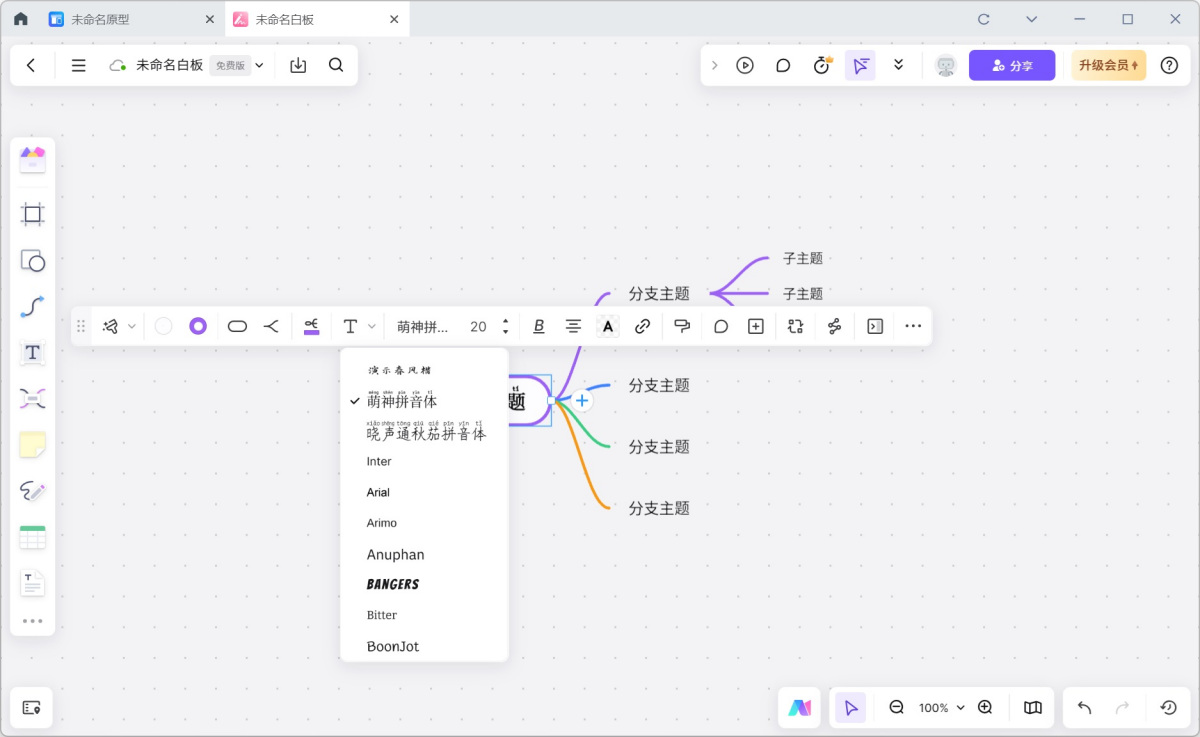Increase font size with stepper arrow
The width and height of the screenshot is (1200, 737).
point(506,321)
